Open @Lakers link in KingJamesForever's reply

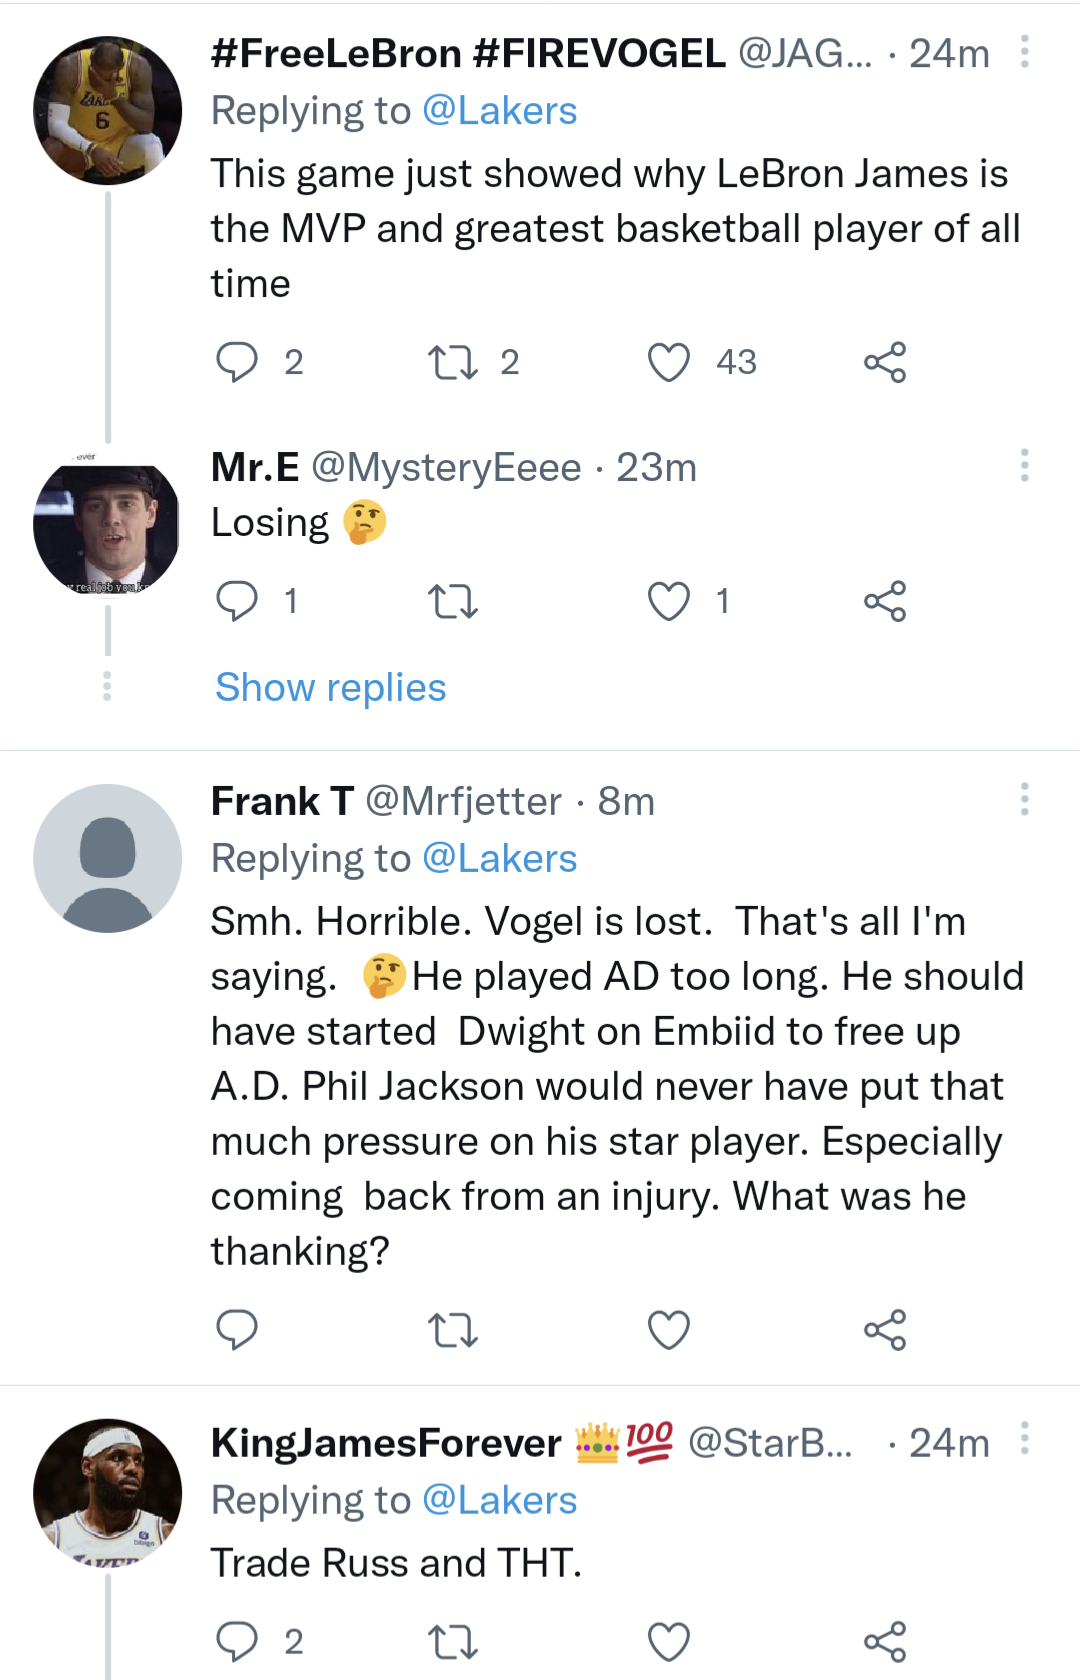tap(500, 1501)
